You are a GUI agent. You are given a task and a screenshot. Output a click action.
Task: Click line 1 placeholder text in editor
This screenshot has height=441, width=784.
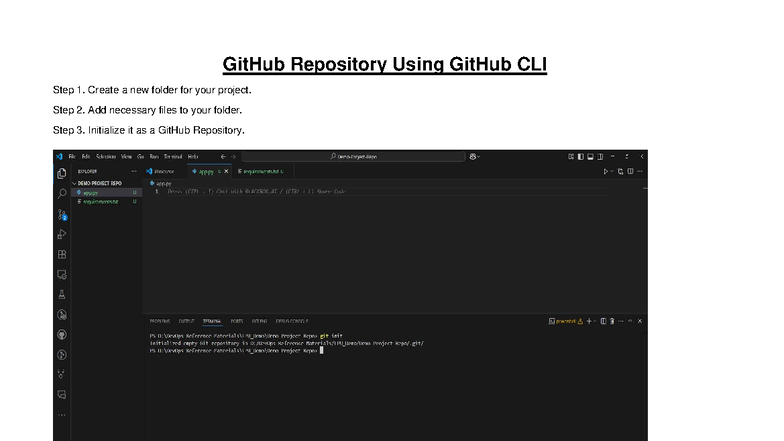(256, 192)
